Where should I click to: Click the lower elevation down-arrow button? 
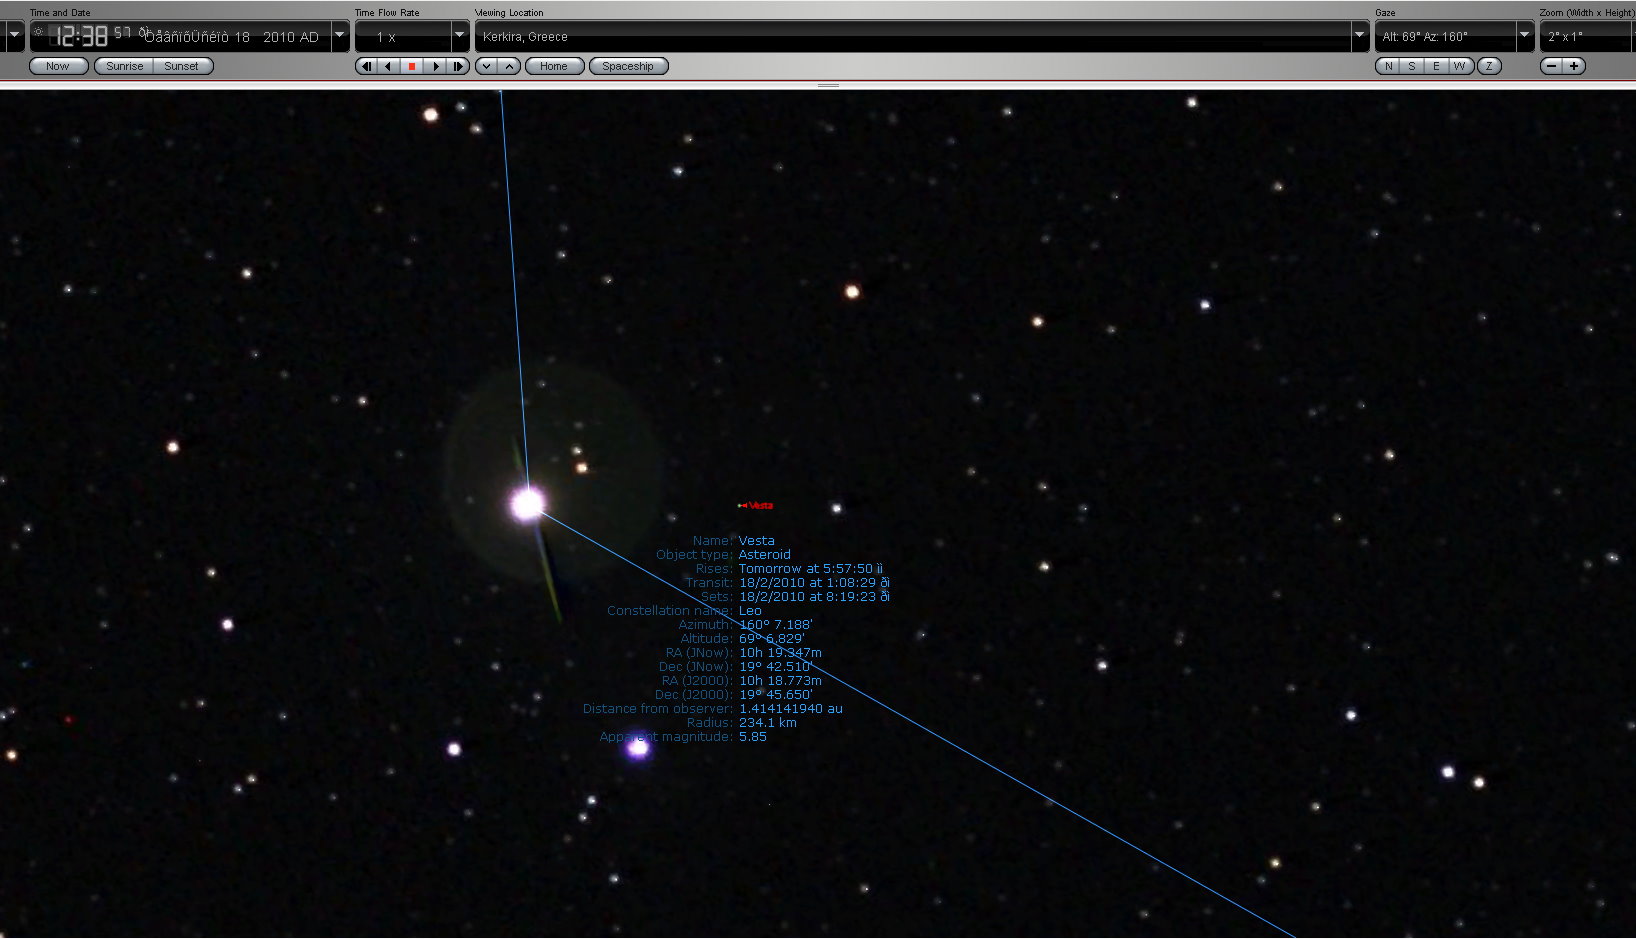487,66
